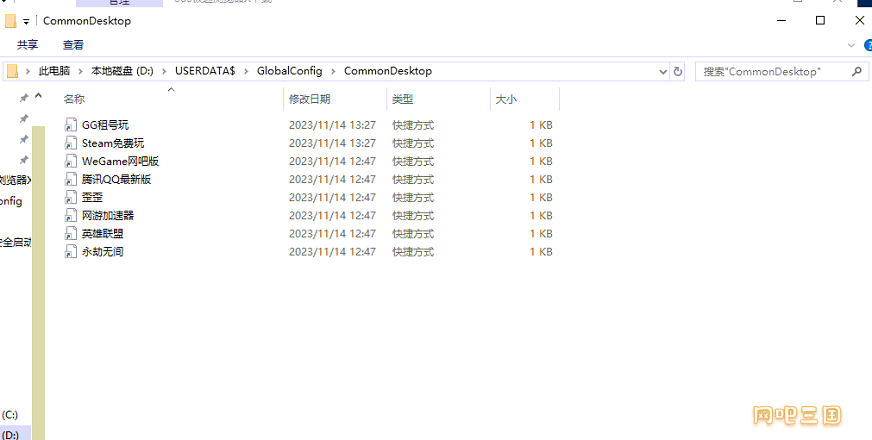Click the GG租号玩 file name
872x440 pixels.
click(105, 125)
